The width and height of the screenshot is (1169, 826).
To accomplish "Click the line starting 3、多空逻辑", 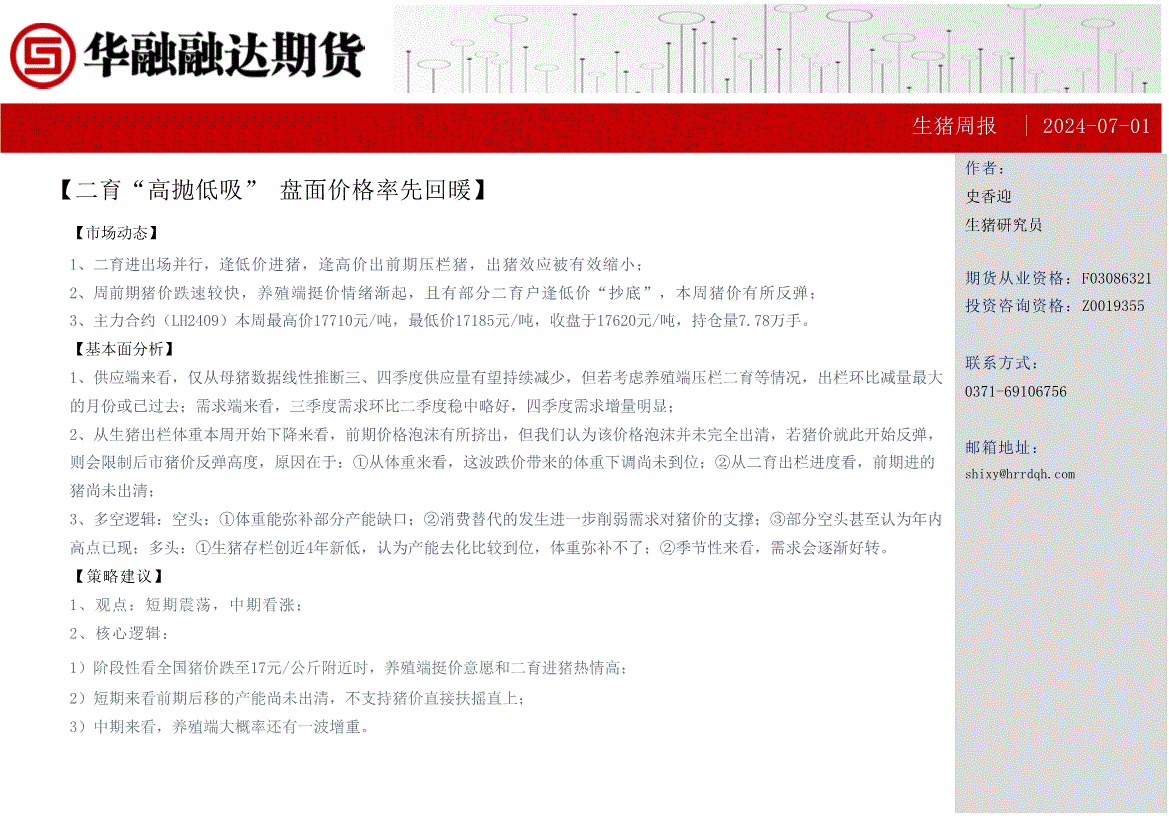I will [x=506, y=519].
